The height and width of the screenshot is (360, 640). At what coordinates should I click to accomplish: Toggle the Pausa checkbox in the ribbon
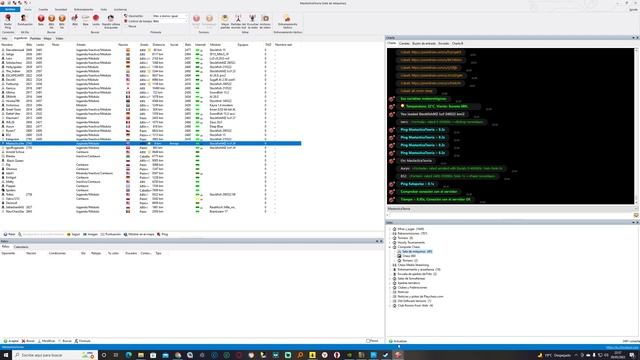click(x=126, y=26)
